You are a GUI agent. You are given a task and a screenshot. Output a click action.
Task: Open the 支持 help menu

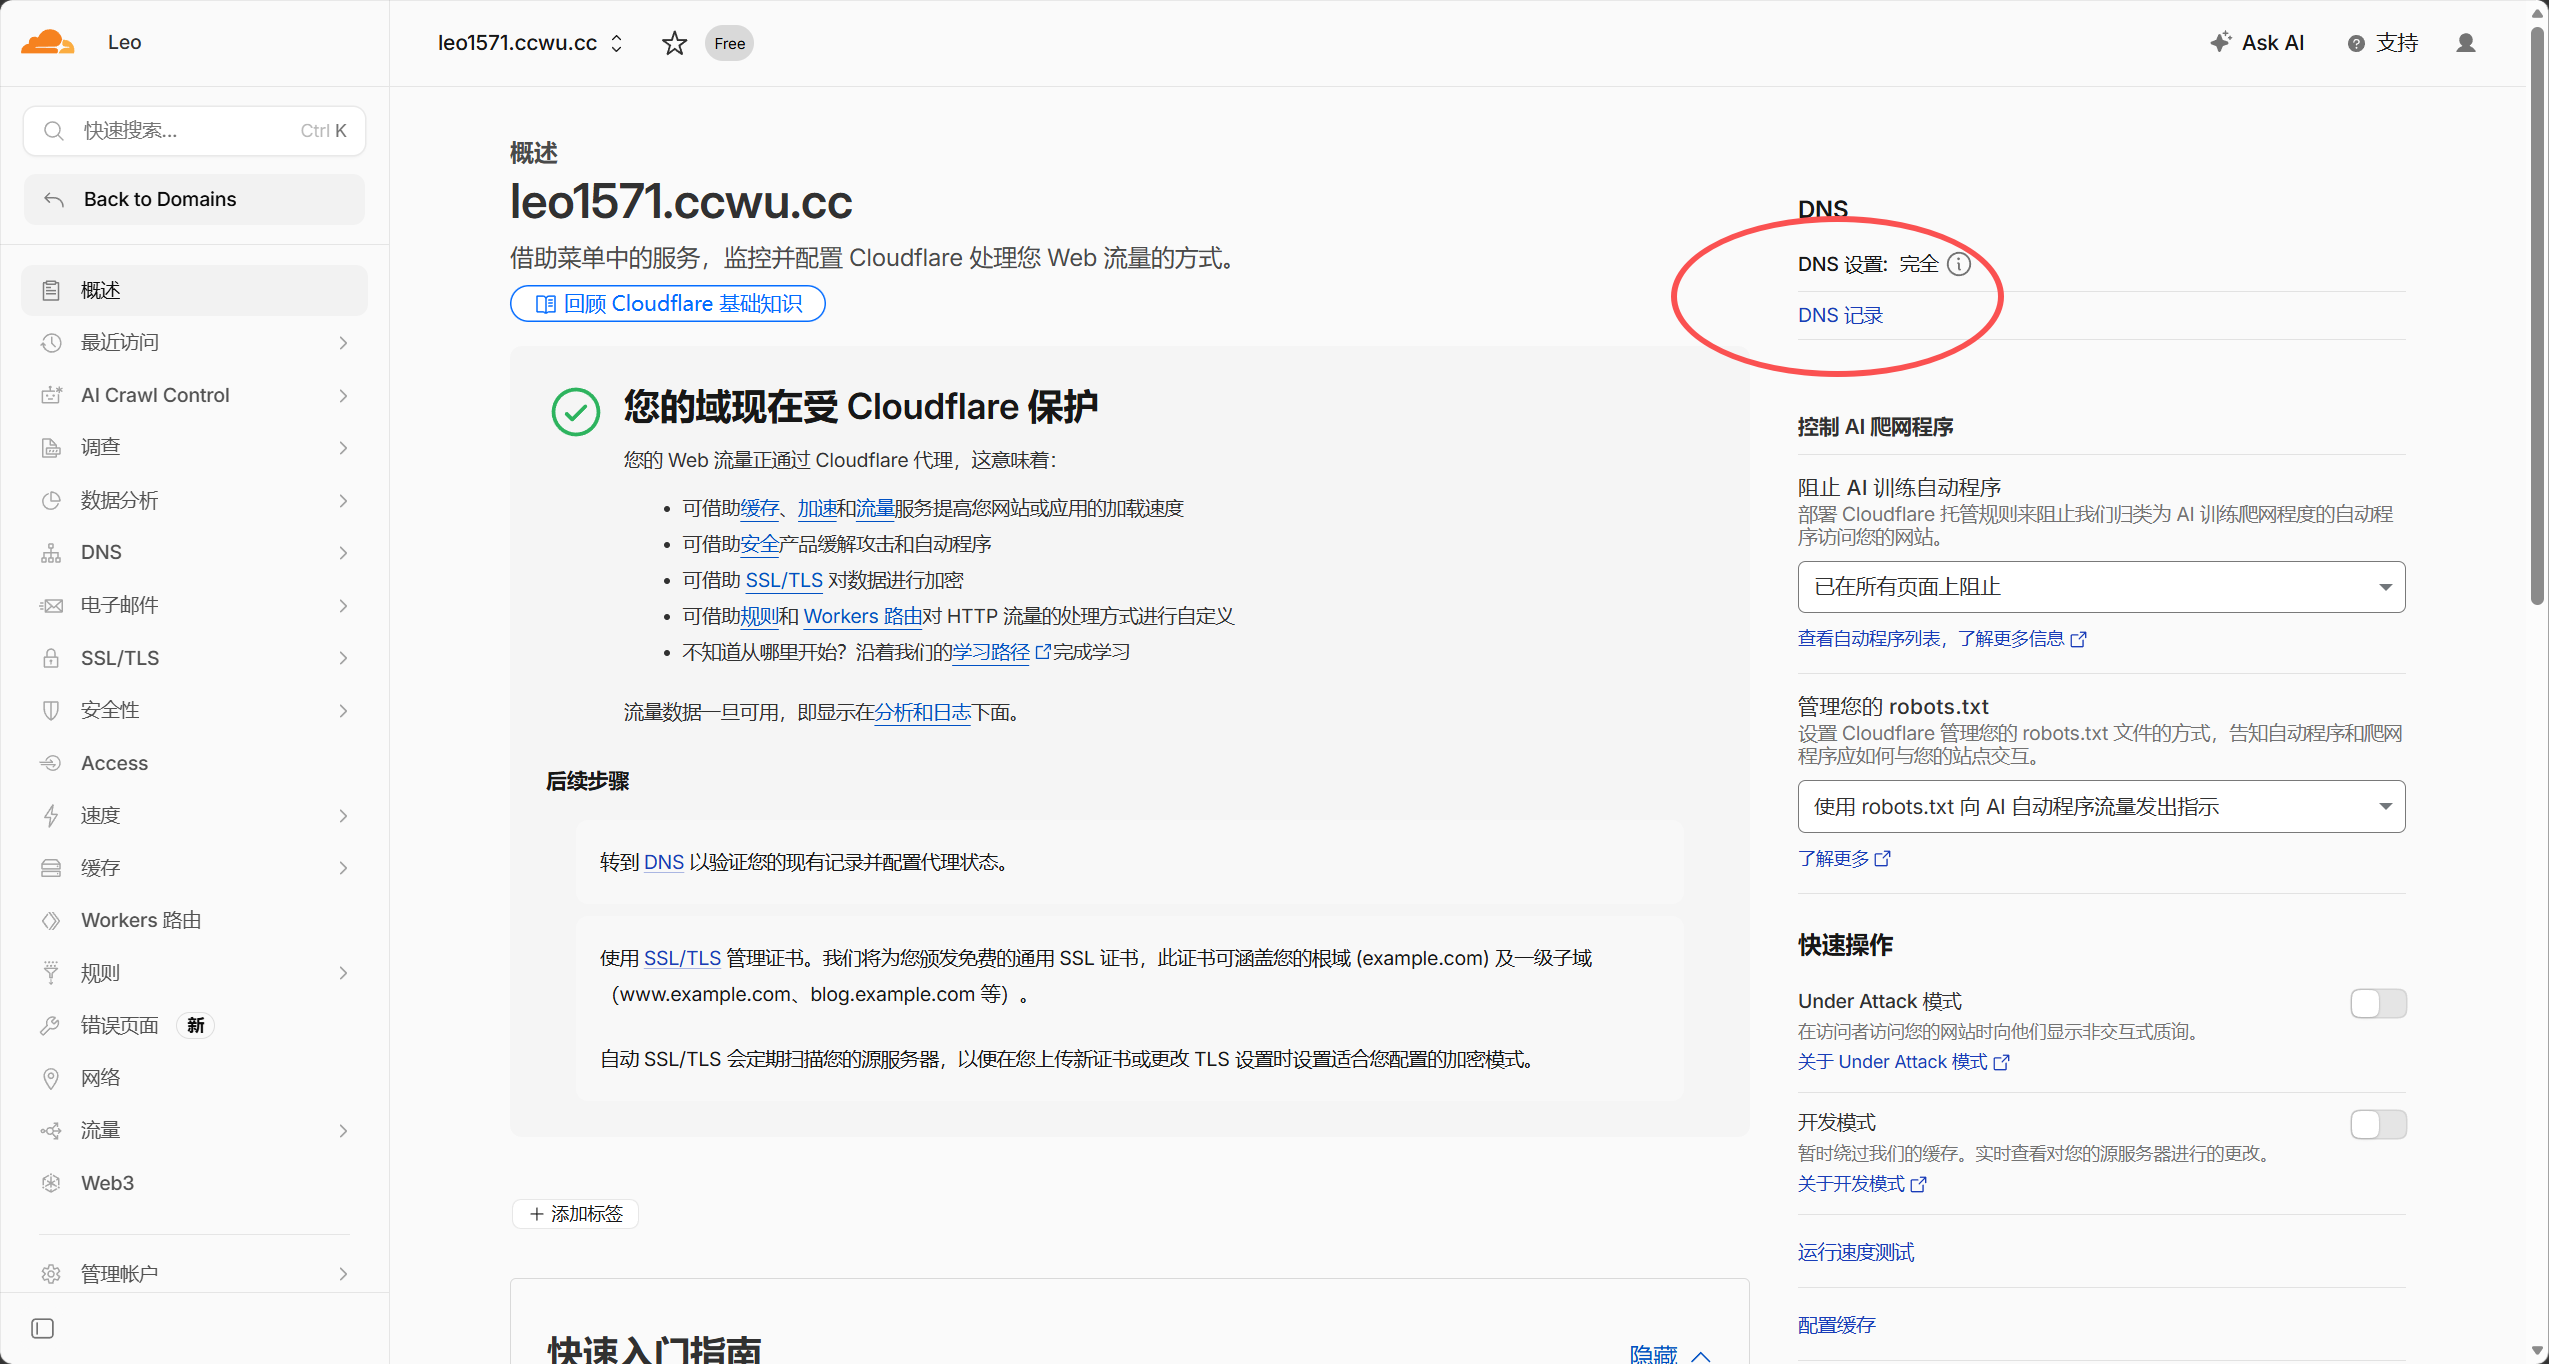pos(2383,43)
